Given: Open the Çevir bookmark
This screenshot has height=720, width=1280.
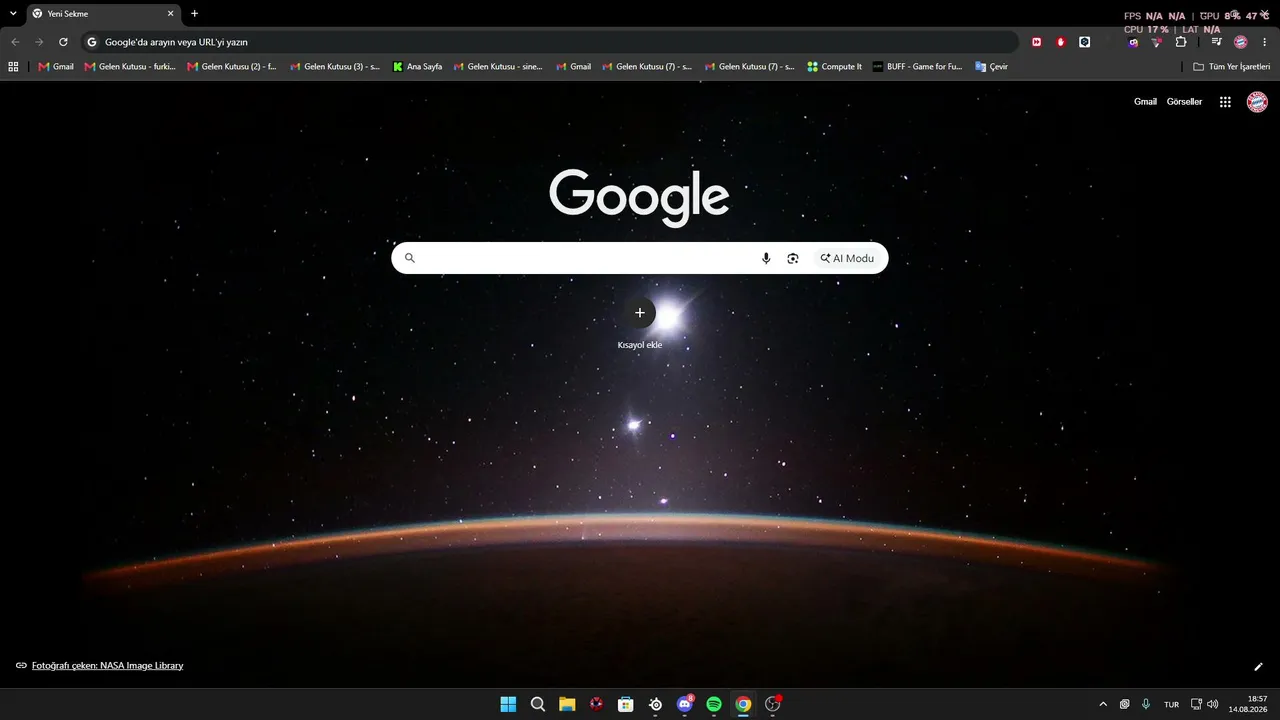Looking at the screenshot, I should [x=992, y=67].
